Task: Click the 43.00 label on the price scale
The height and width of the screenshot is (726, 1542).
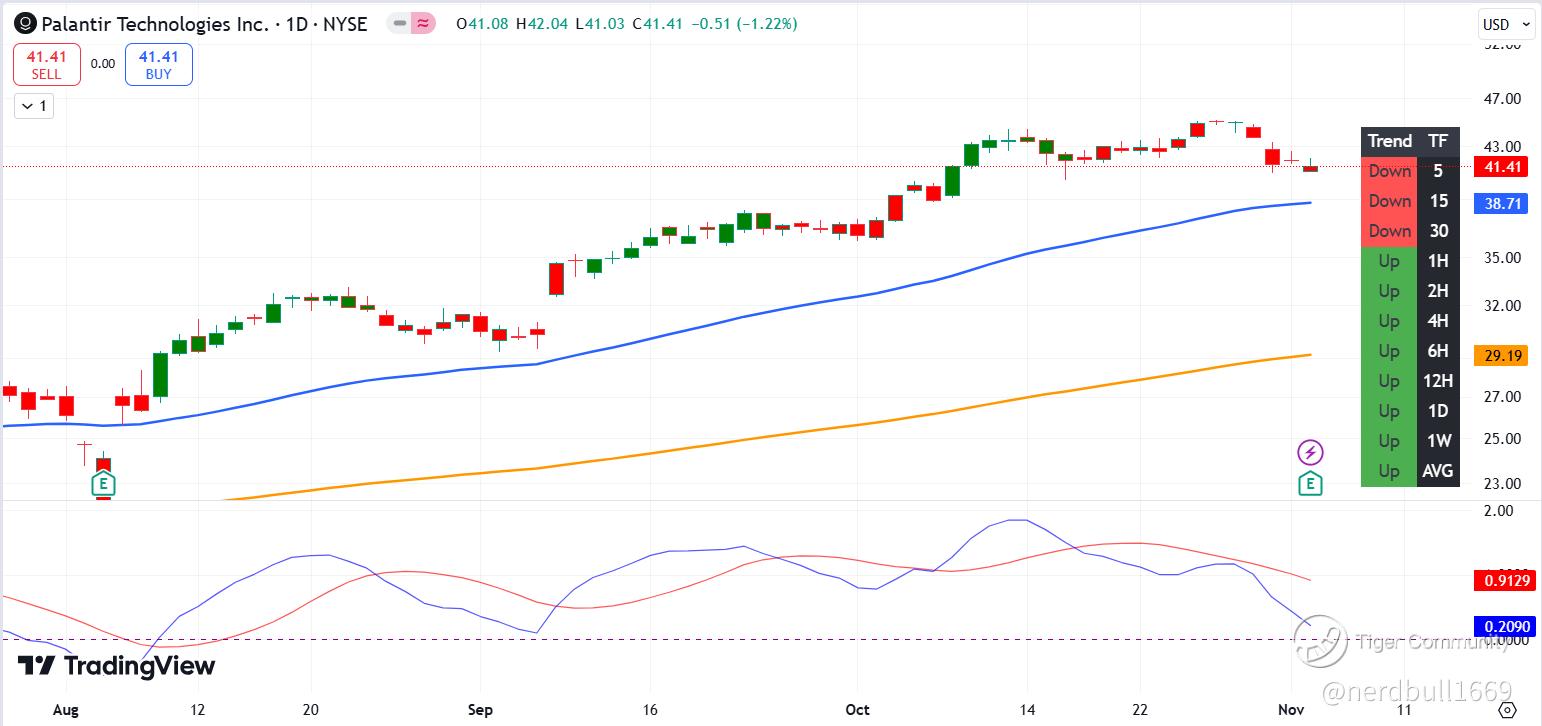Action: point(1503,147)
